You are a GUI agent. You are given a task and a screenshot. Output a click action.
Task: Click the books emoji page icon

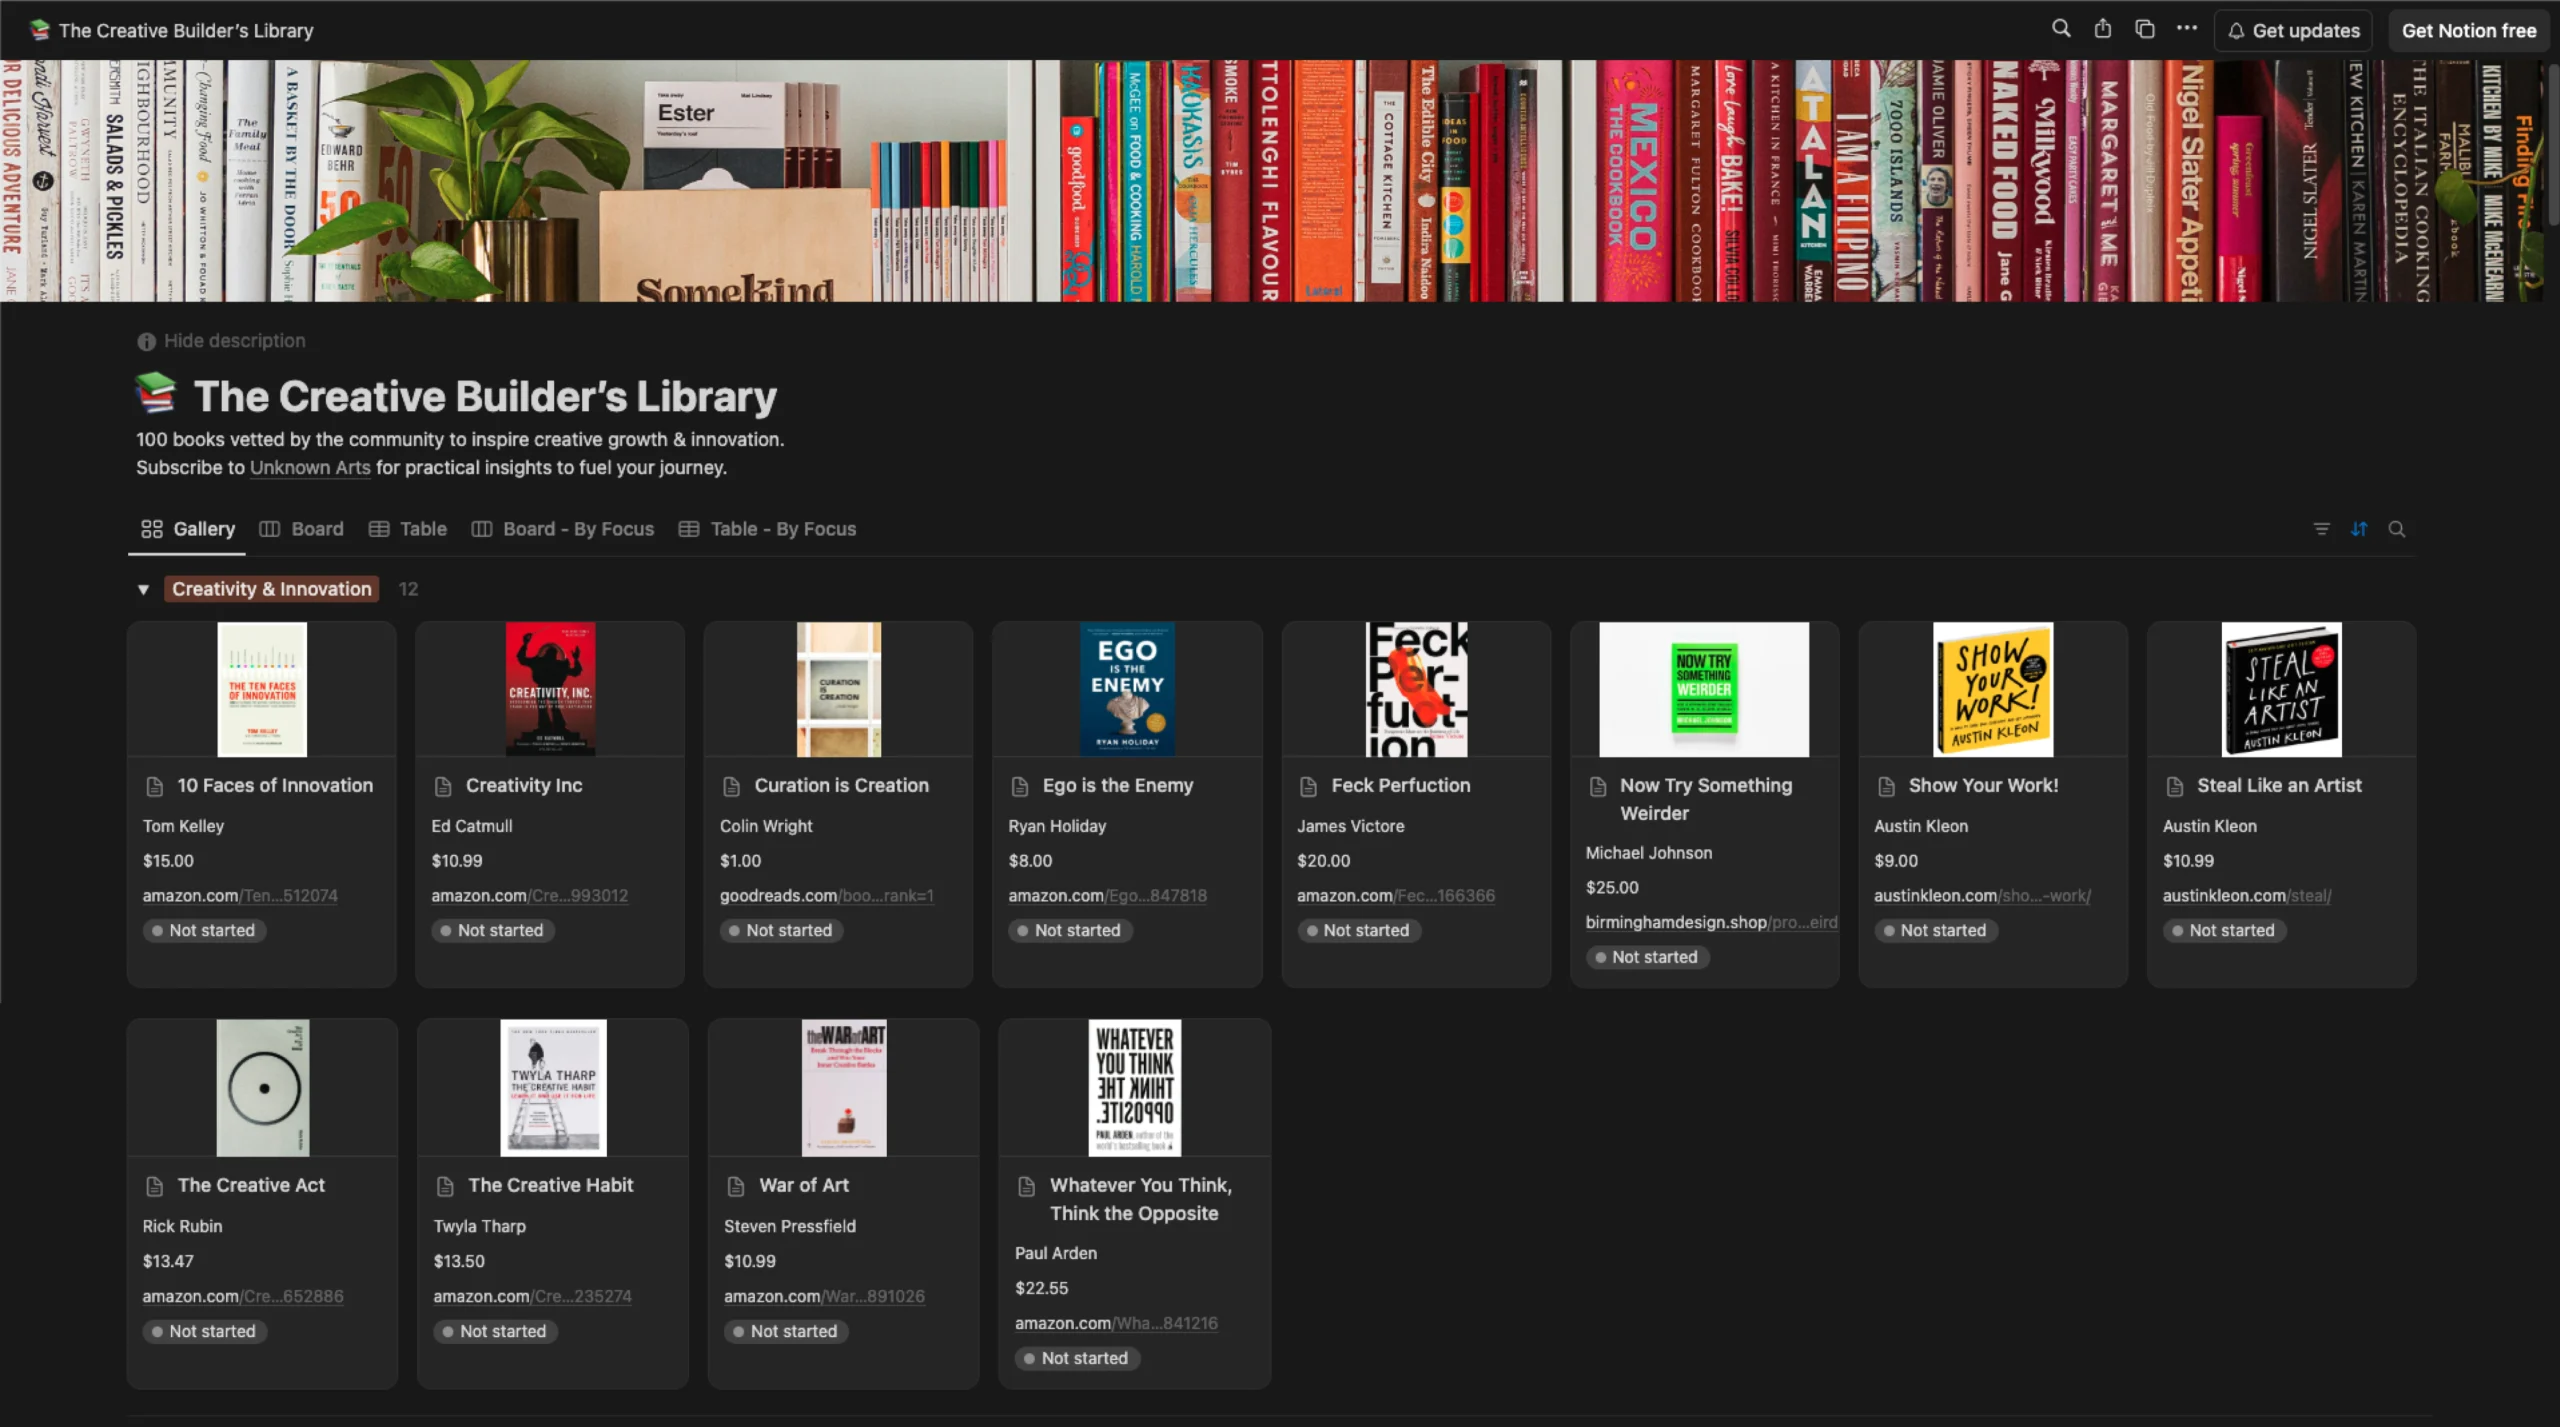pos(156,394)
